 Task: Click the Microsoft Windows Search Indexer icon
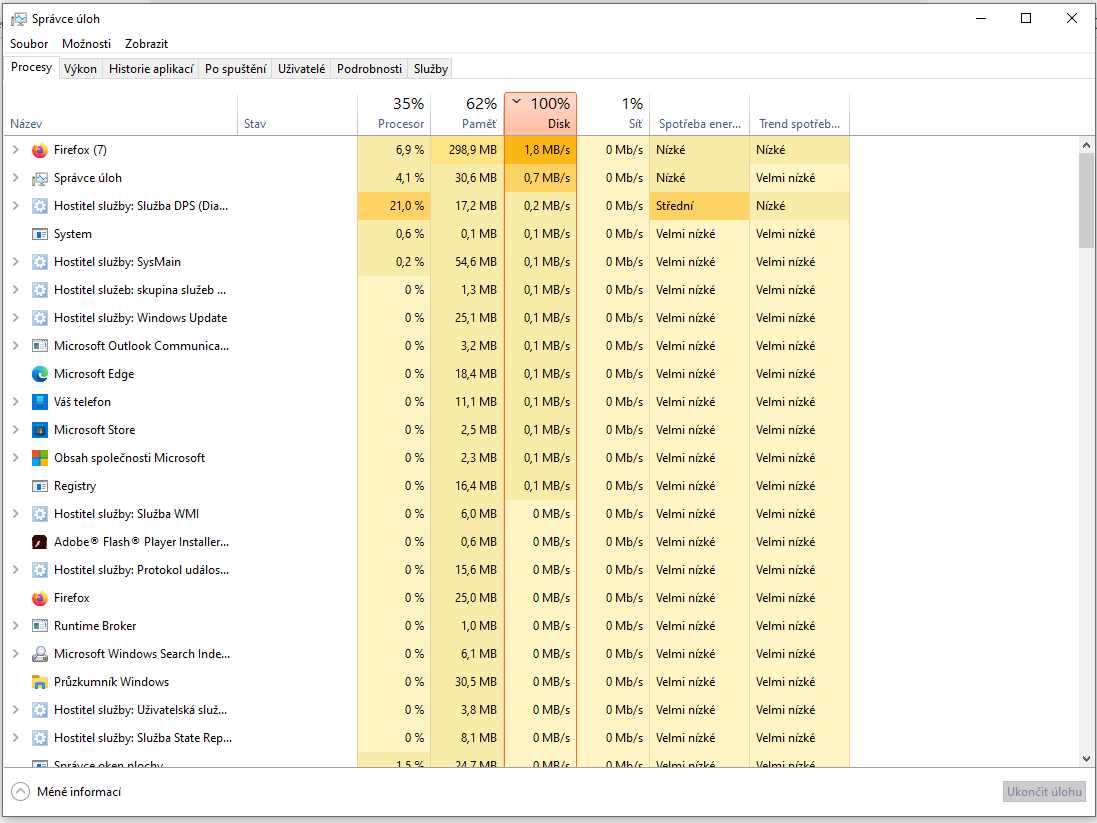(x=39, y=654)
